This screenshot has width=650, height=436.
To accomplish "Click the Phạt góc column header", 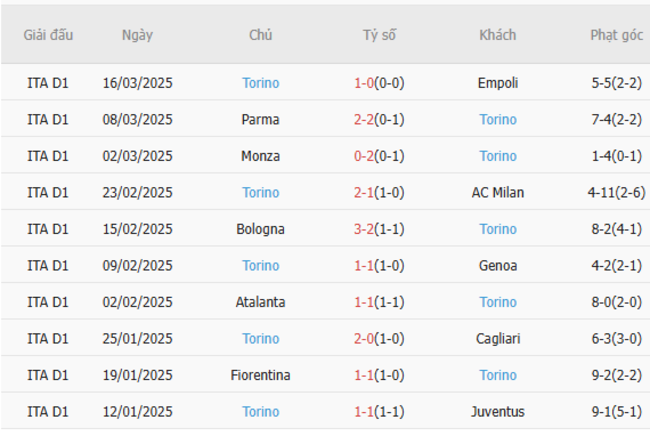I will (x=616, y=35).
